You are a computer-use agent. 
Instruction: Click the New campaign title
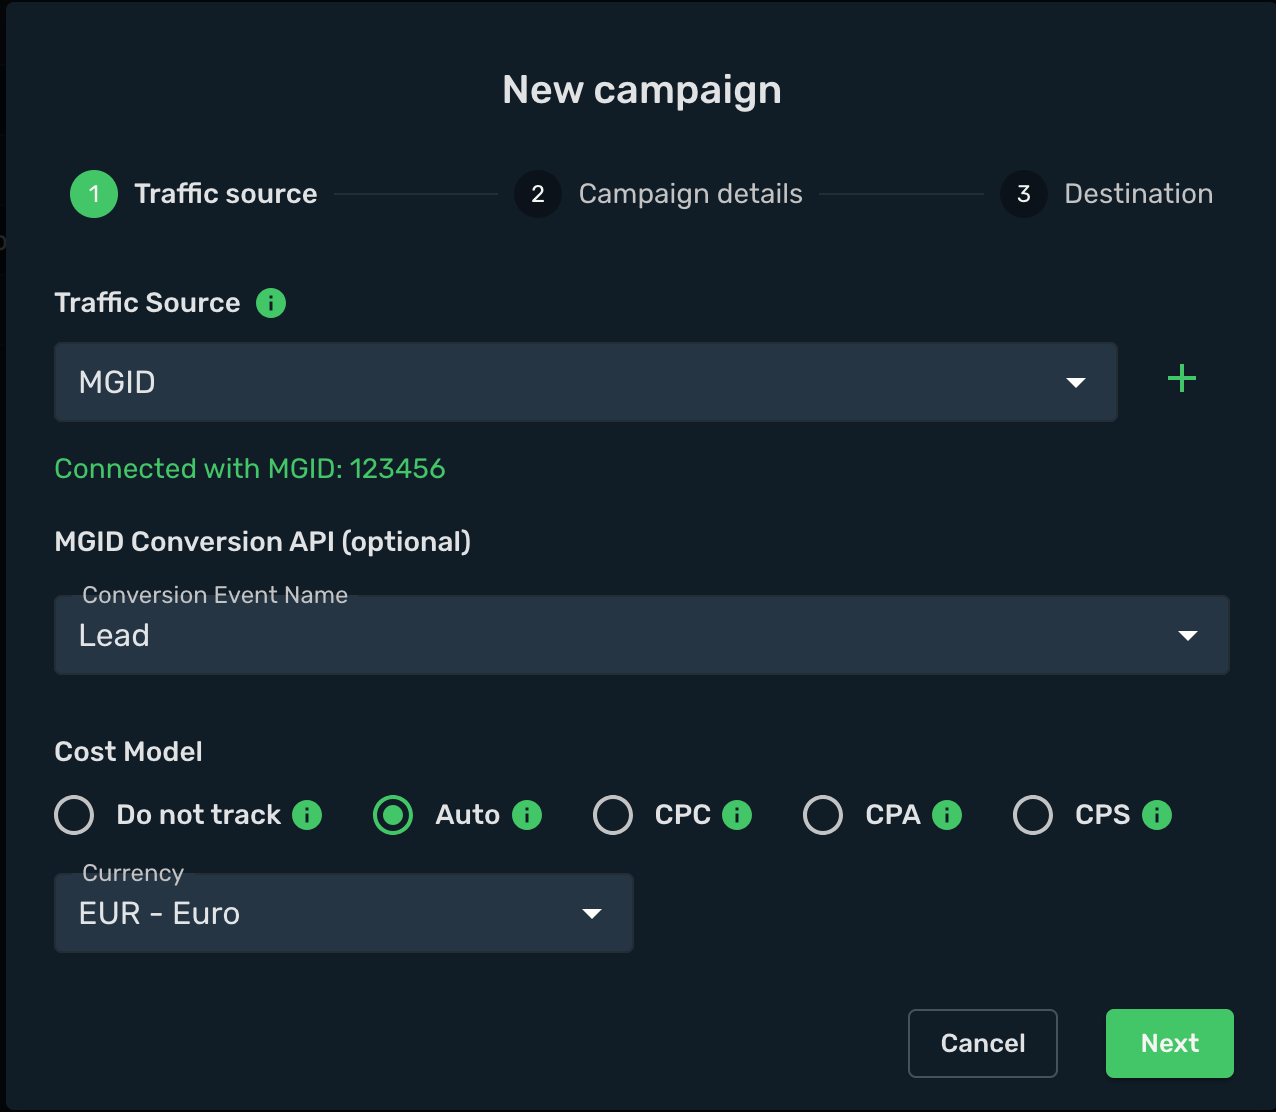pos(642,90)
